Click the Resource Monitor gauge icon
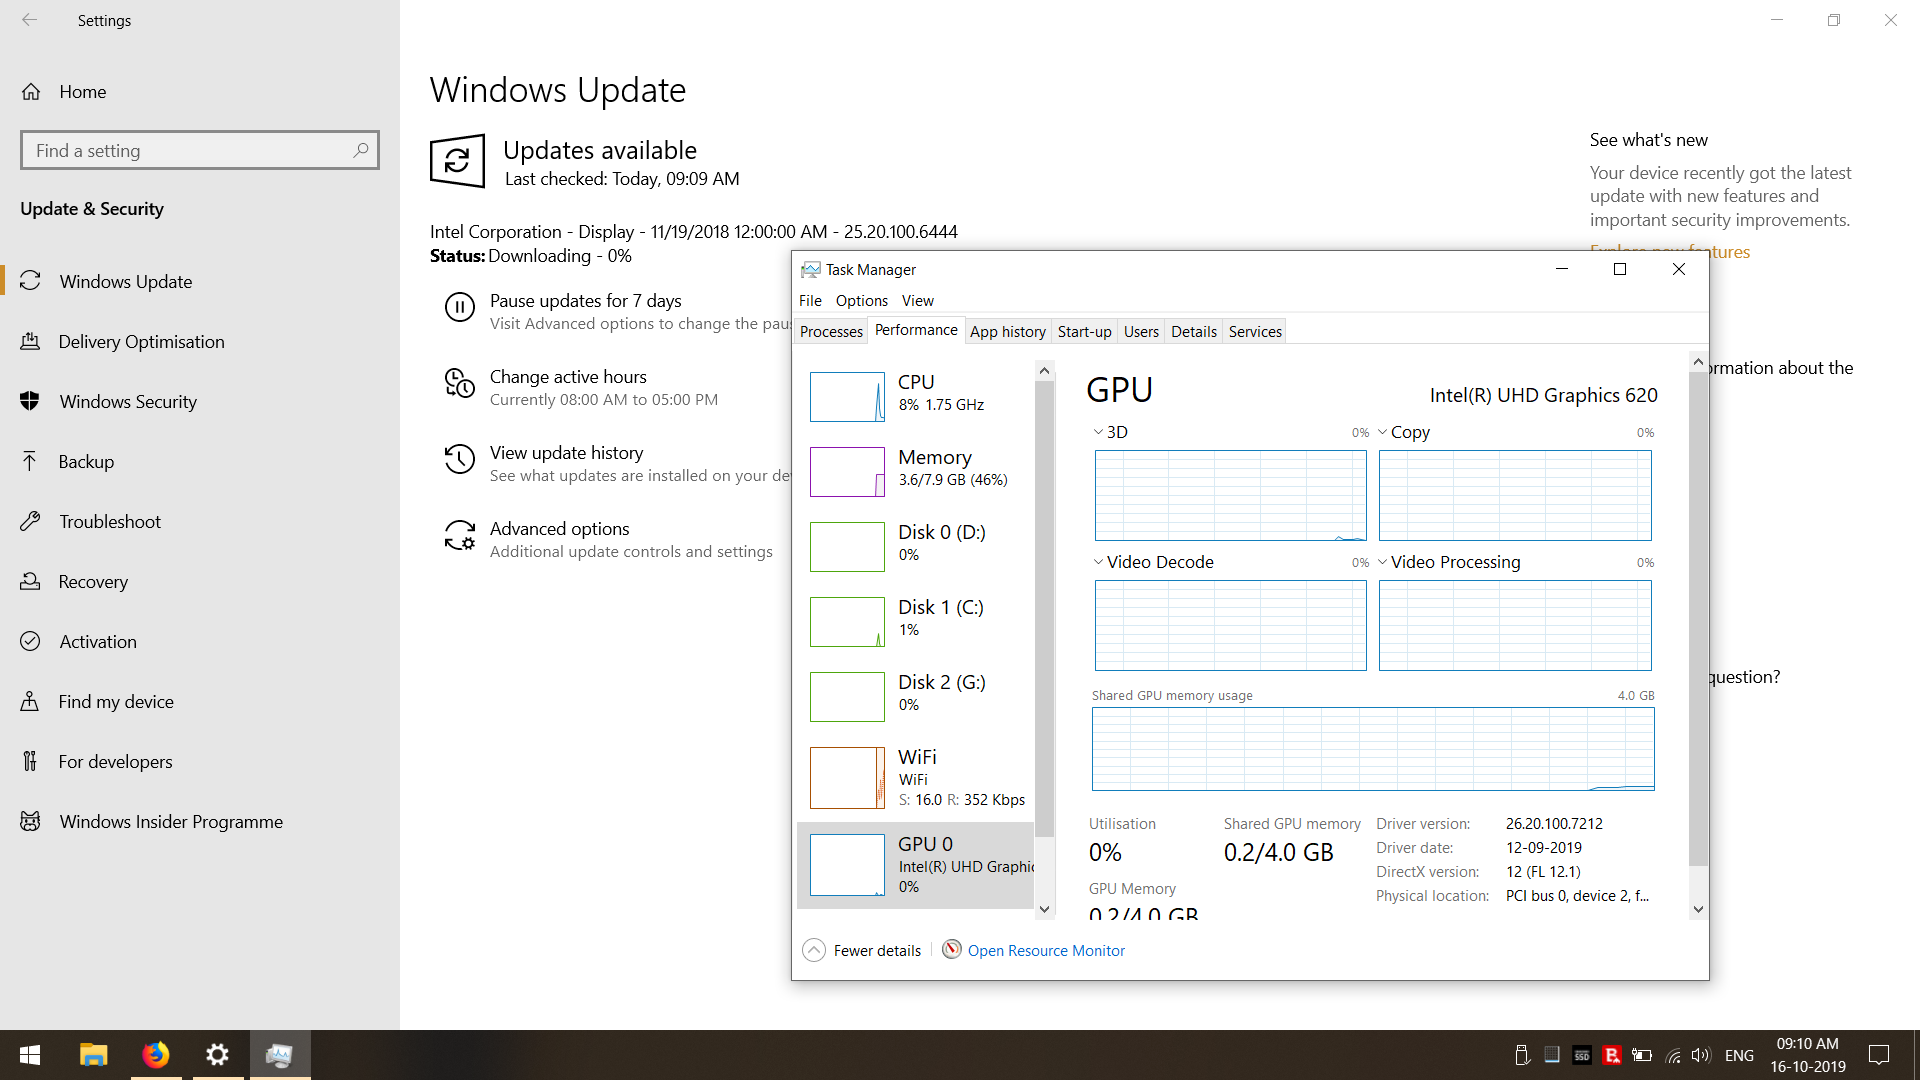1920x1080 pixels. pyautogui.click(x=952, y=949)
